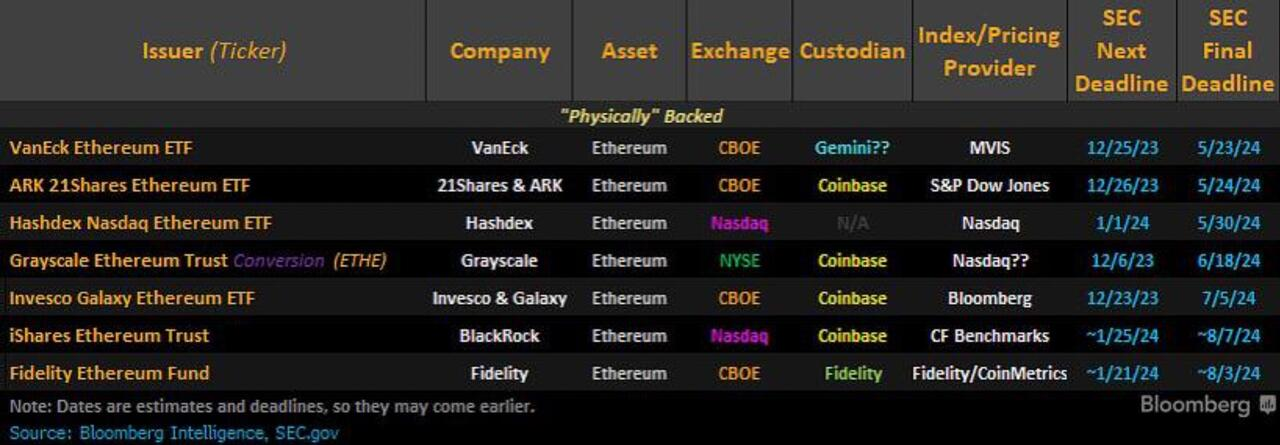Click the Gemini?? custodian cell
This screenshot has width=1280, height=445.
[852, 148]
